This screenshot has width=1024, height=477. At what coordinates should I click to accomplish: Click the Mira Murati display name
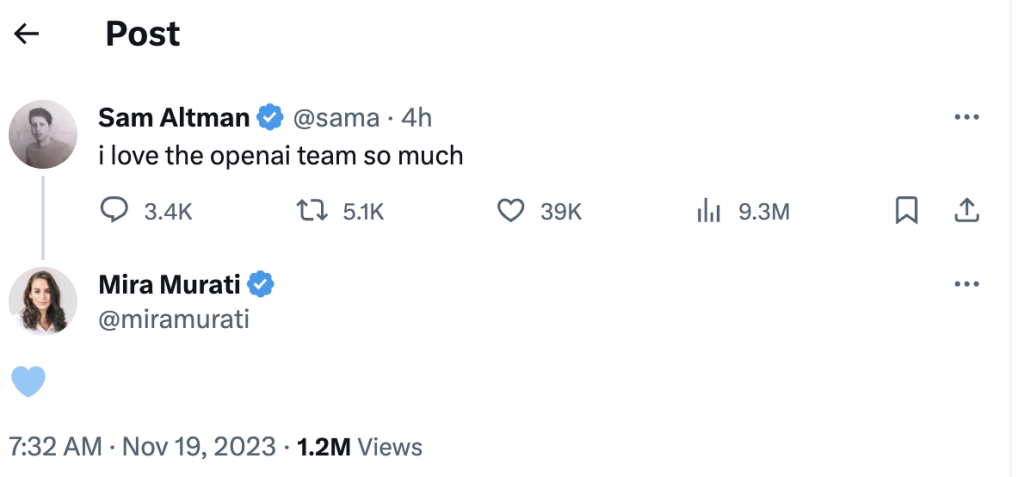(x=169, y=285)
